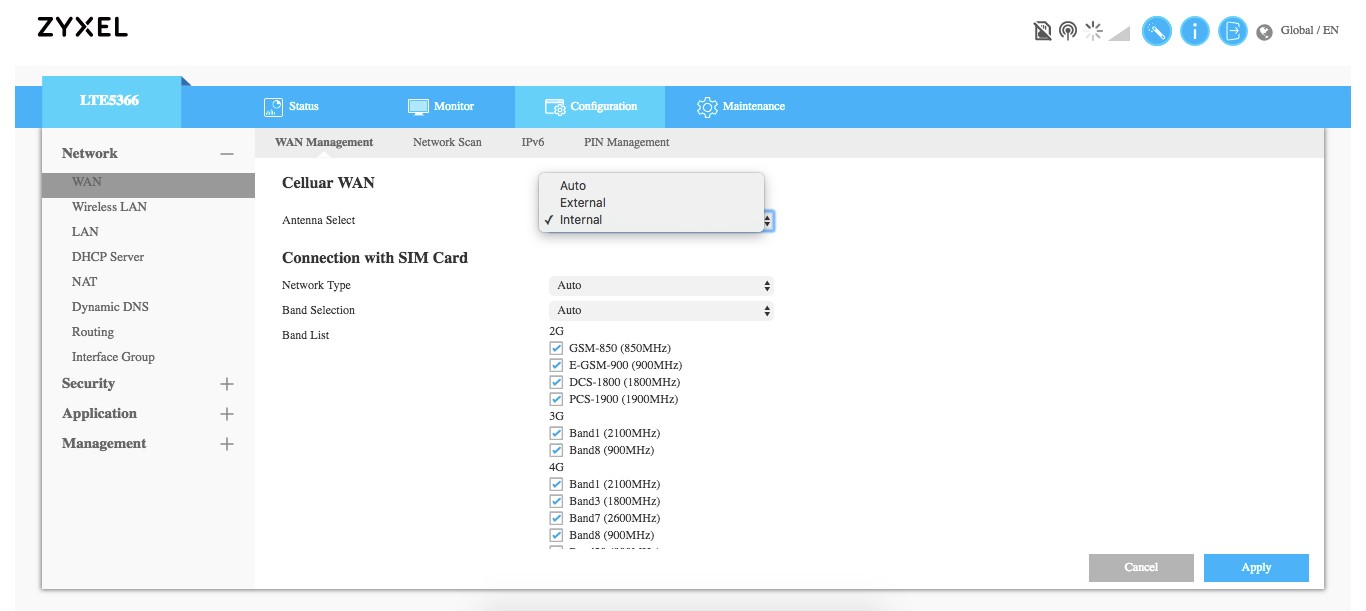The image size is (1366, 611).
Task: Click the Monitor screen icon
Action: click(x=418, y=106)
